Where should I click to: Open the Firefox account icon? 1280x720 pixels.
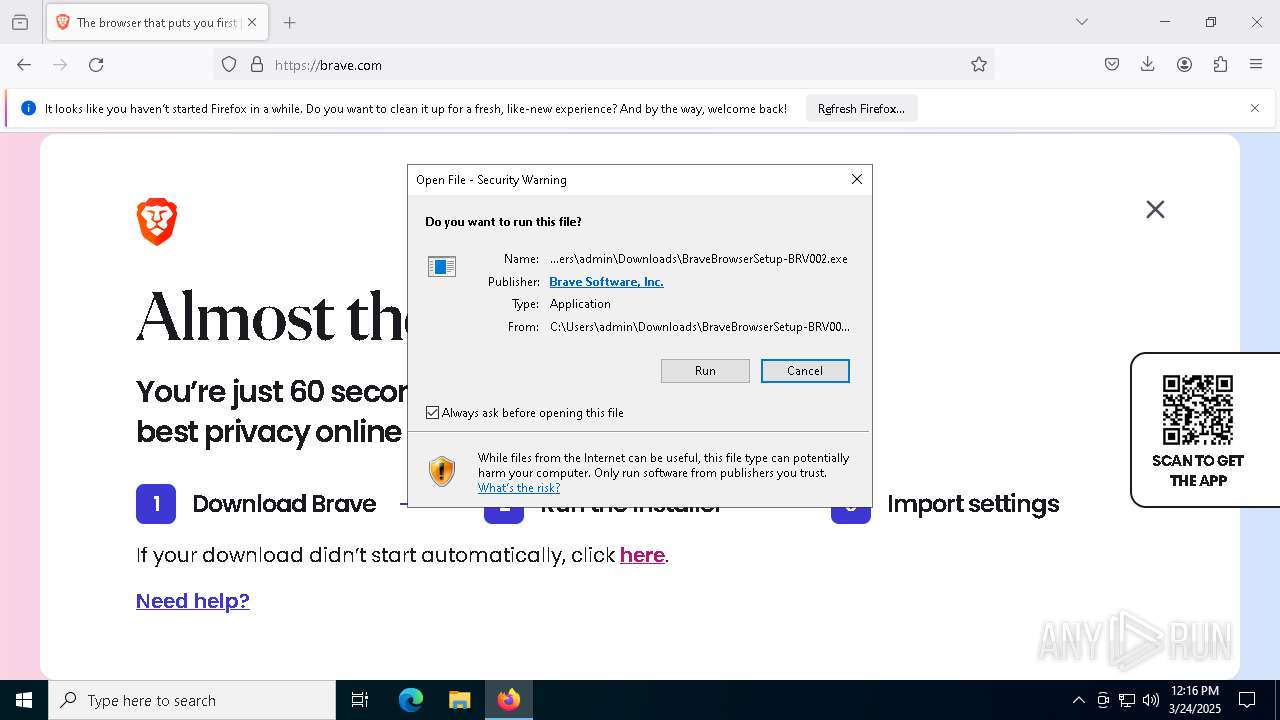coord(1184,65)
